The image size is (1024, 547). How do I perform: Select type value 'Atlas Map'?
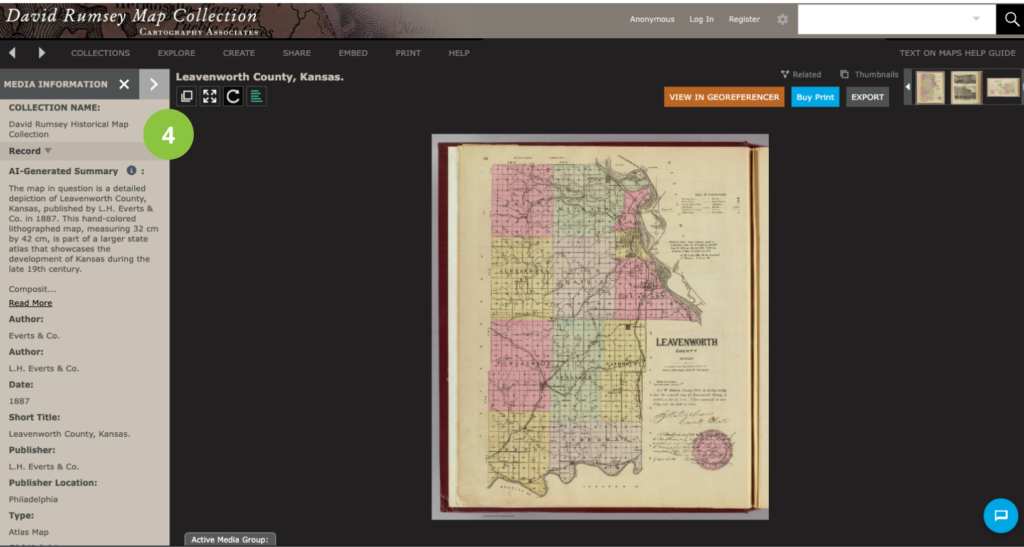[x=29, y=532]
